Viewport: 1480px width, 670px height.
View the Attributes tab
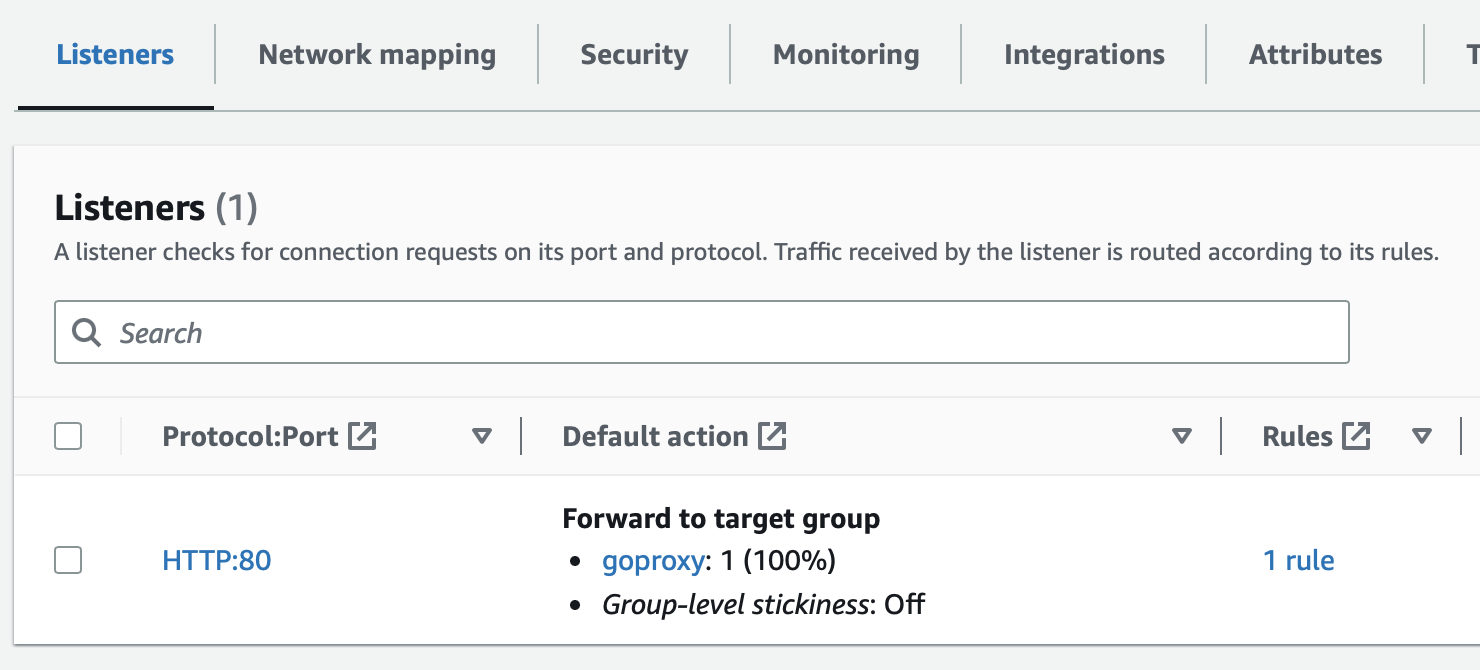[1315, 54]
